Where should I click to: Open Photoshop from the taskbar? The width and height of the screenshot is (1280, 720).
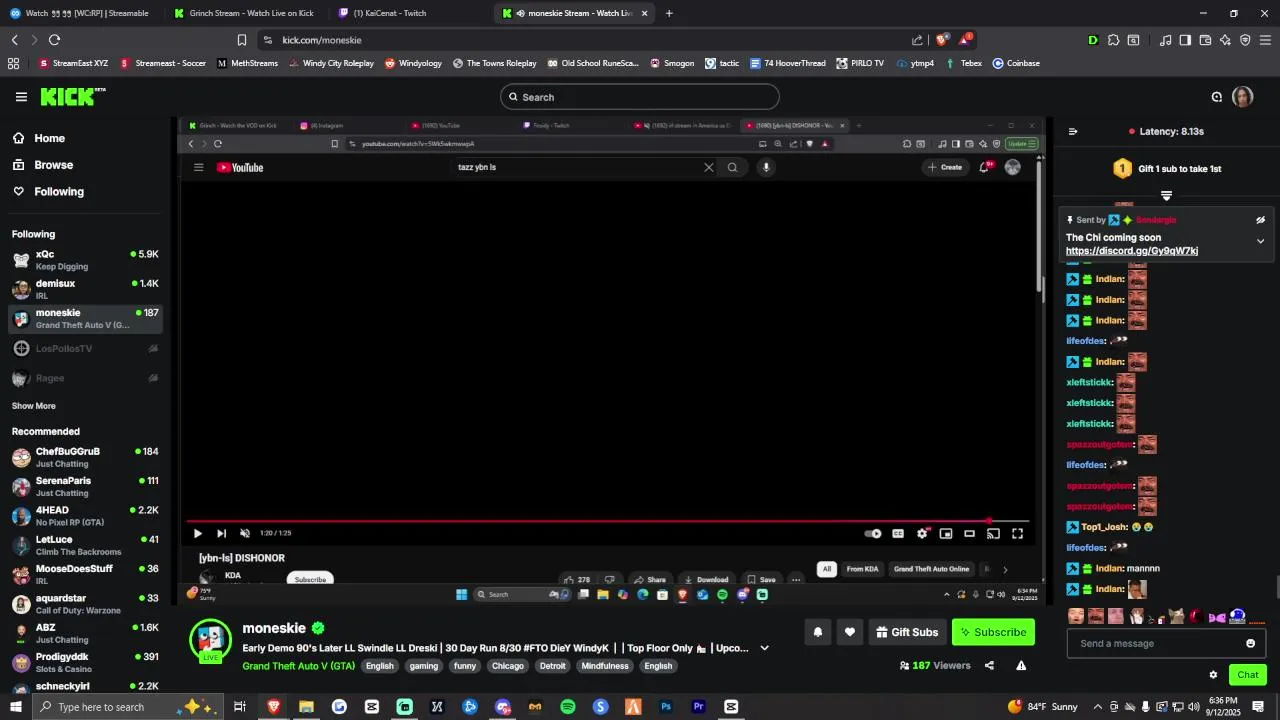666,707
